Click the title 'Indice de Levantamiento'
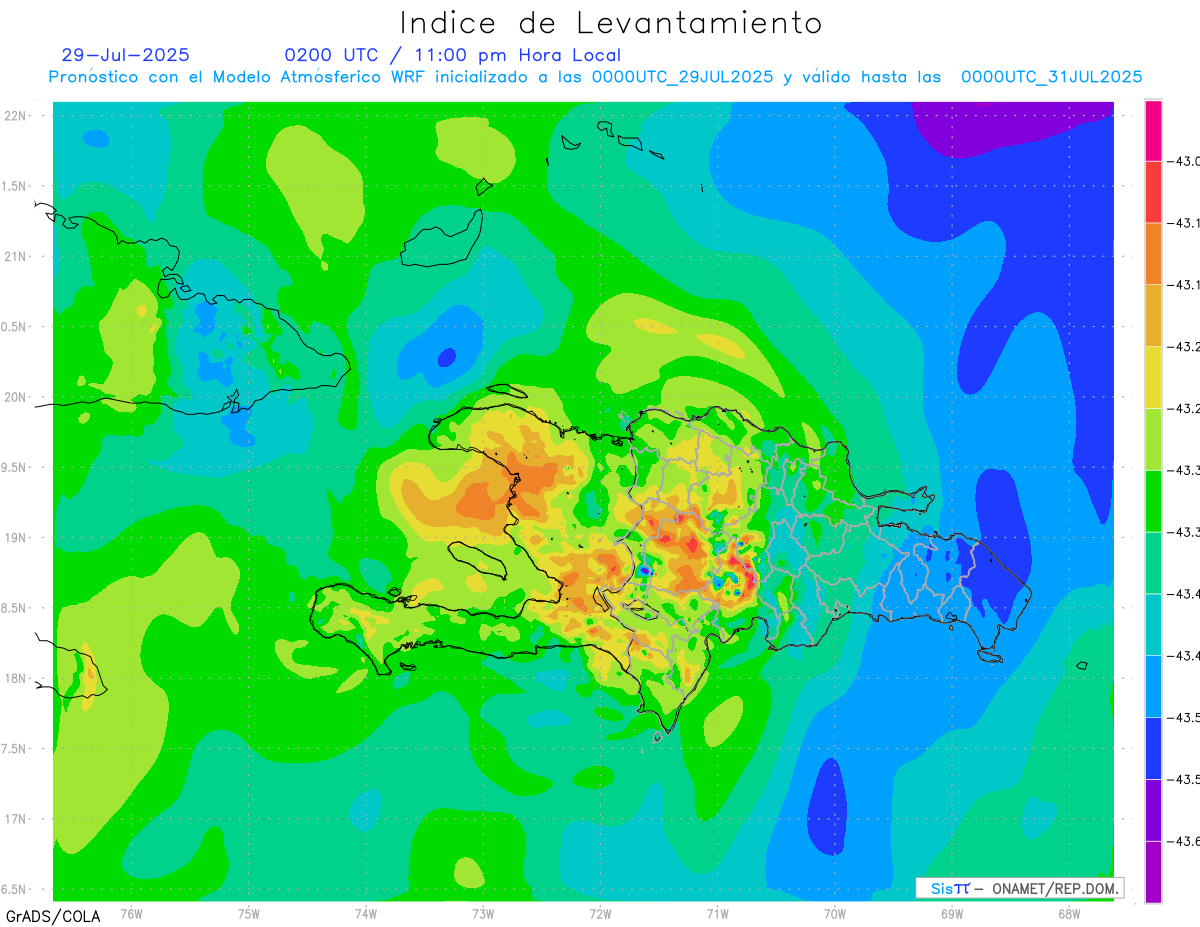 click(x=611, y=22)
